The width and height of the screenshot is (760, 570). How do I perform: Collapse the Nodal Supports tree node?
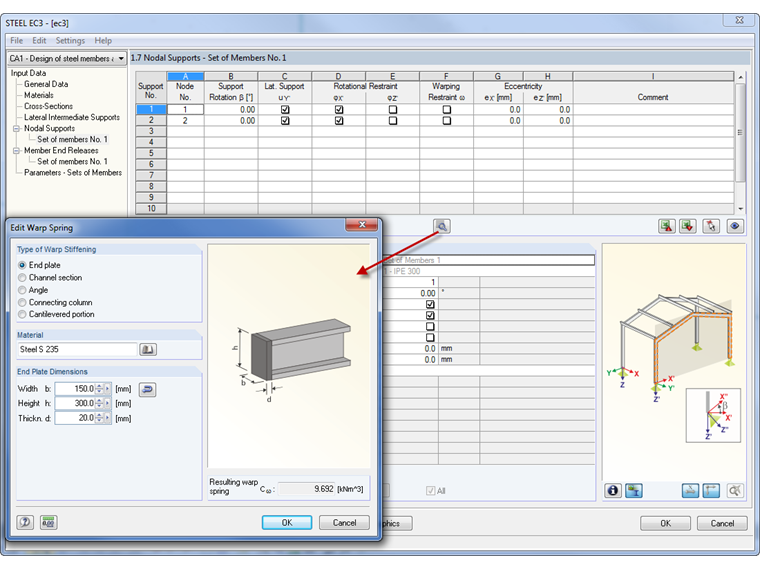(16, 128)
